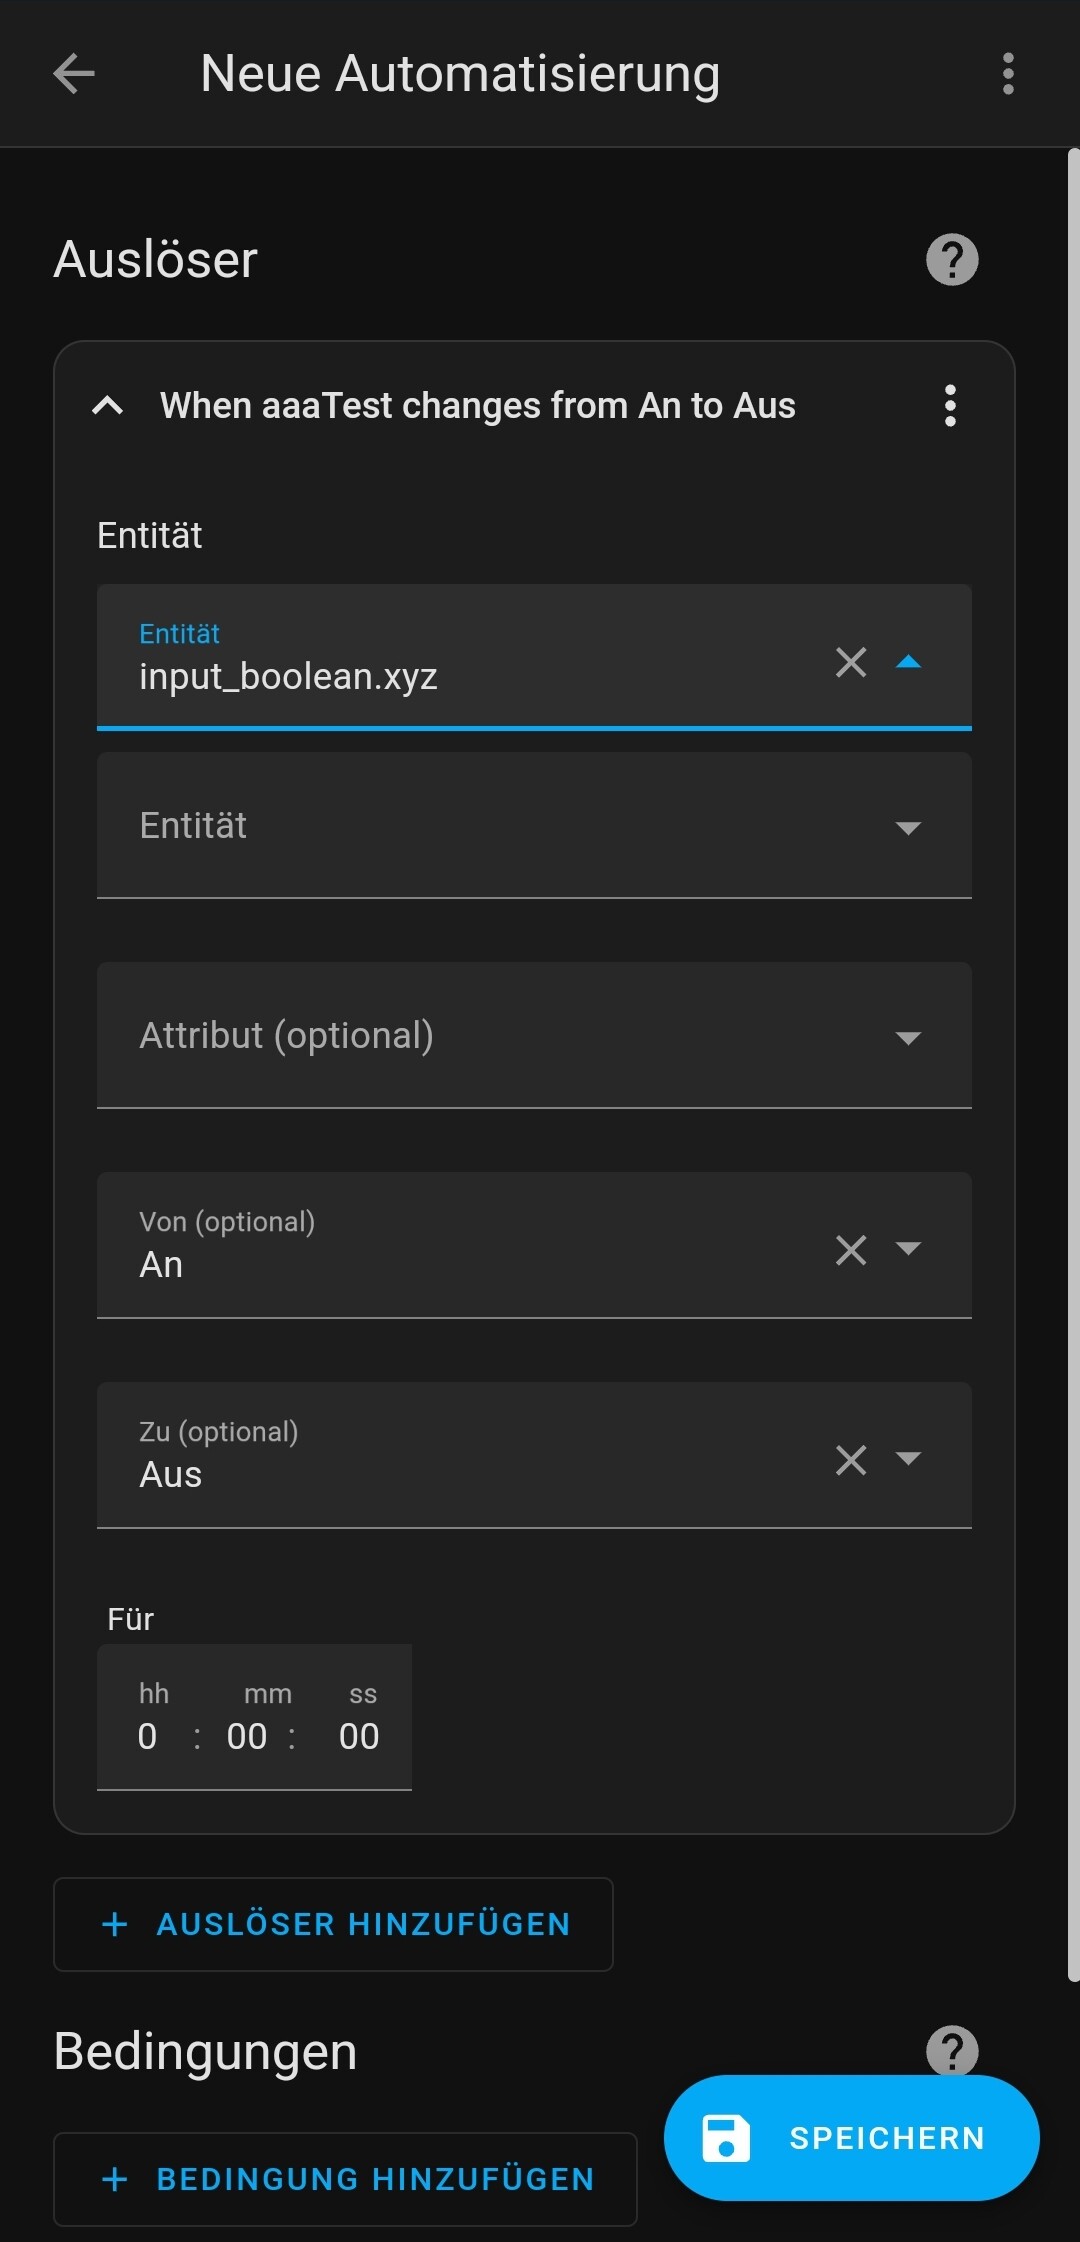Screen dimensions: 1080x2242
Task: Open the trigger card's three-dot menu
Action: coord(950,406)
